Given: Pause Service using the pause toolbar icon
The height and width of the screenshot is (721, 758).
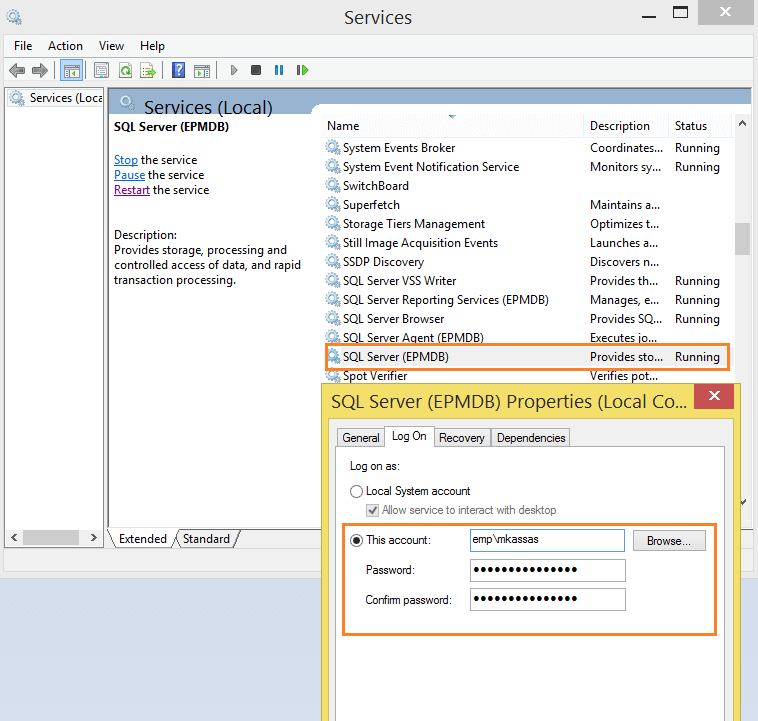Looking at the screenshot, I should [279, 71].
